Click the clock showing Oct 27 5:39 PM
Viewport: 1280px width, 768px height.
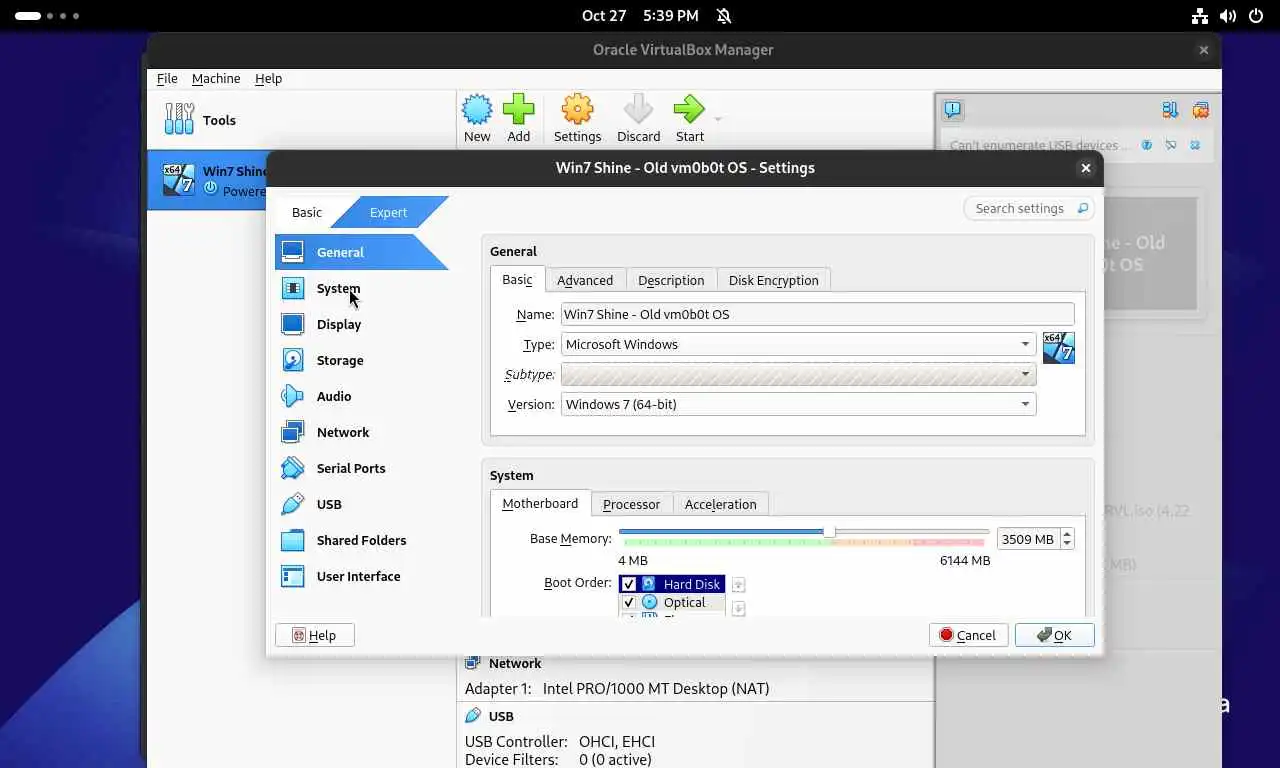pos(640,16)
